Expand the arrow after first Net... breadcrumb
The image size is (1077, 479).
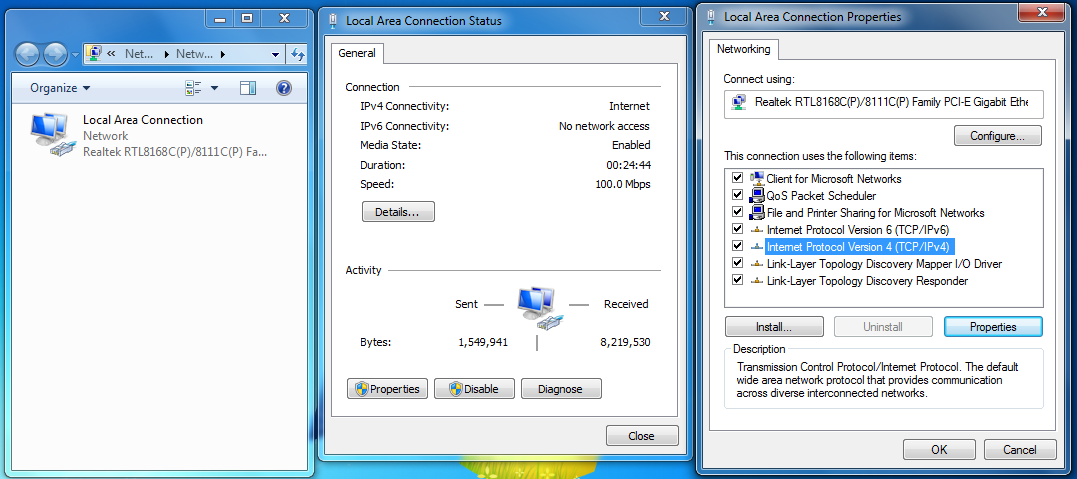click(166, 54)
